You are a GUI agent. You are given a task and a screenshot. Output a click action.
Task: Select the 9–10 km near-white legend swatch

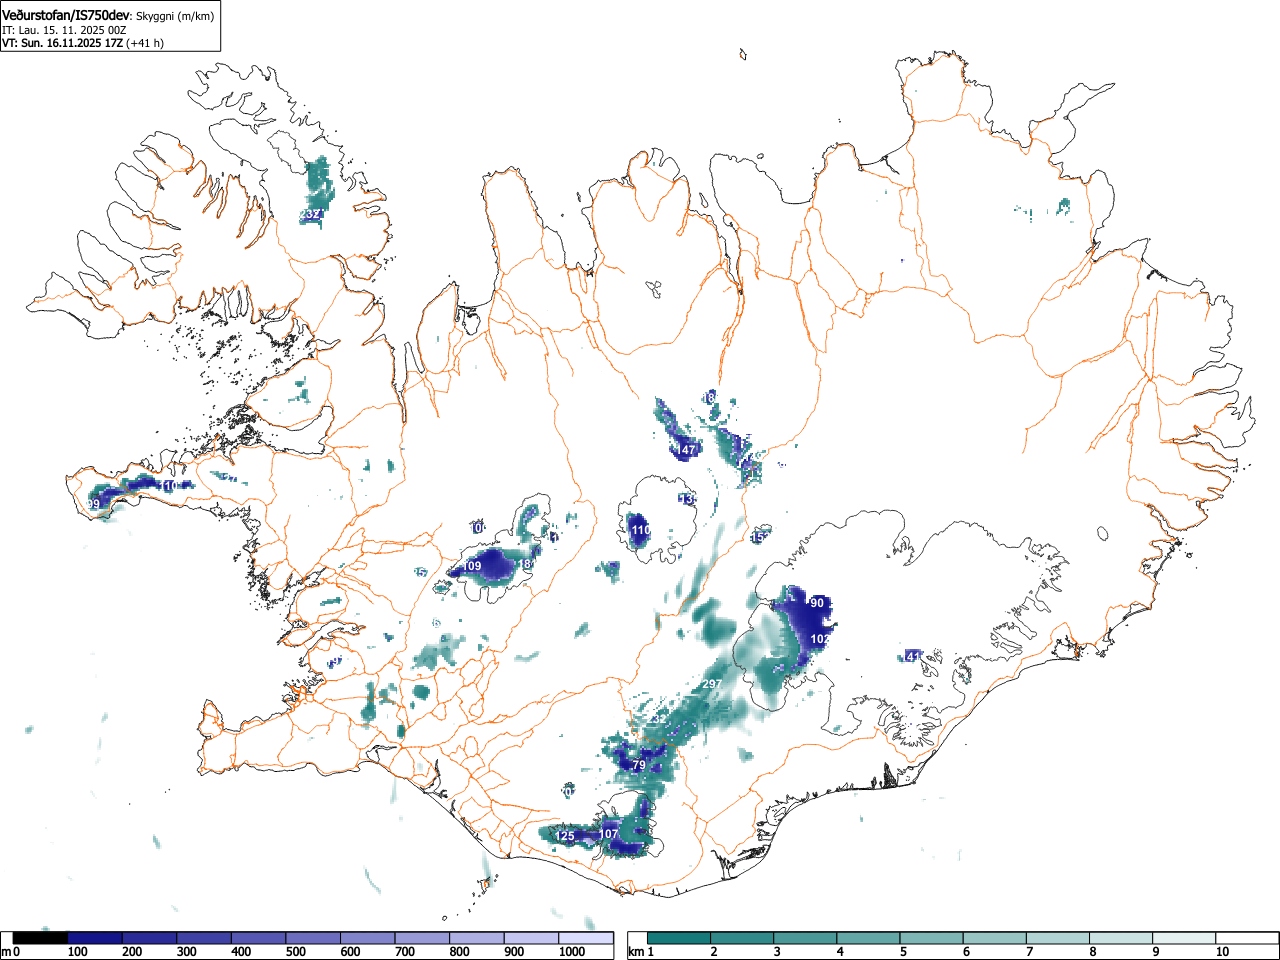[x=1183, y=938]
